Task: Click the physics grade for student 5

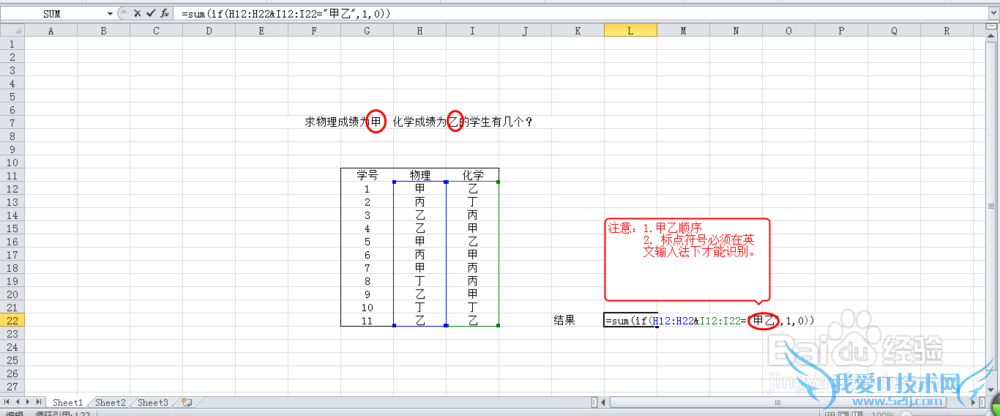Action: point(420,241)
